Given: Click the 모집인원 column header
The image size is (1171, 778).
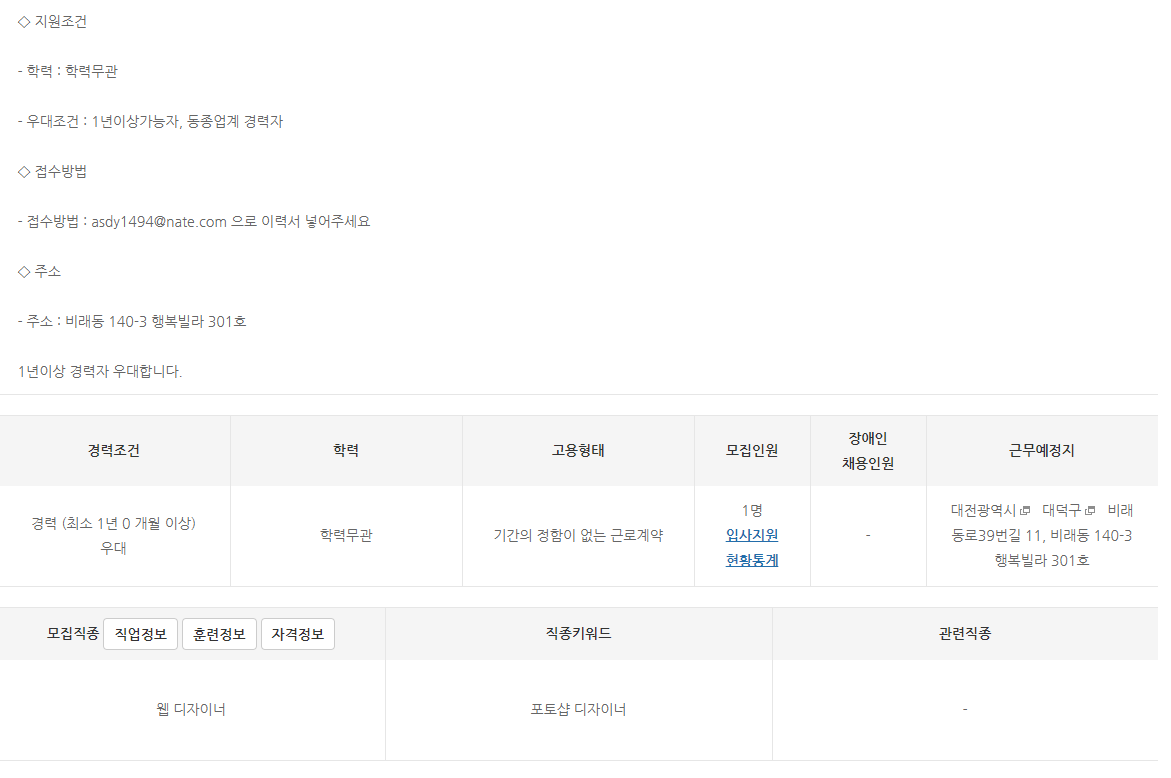Looking at the screenshot, I should pos(752,450).
